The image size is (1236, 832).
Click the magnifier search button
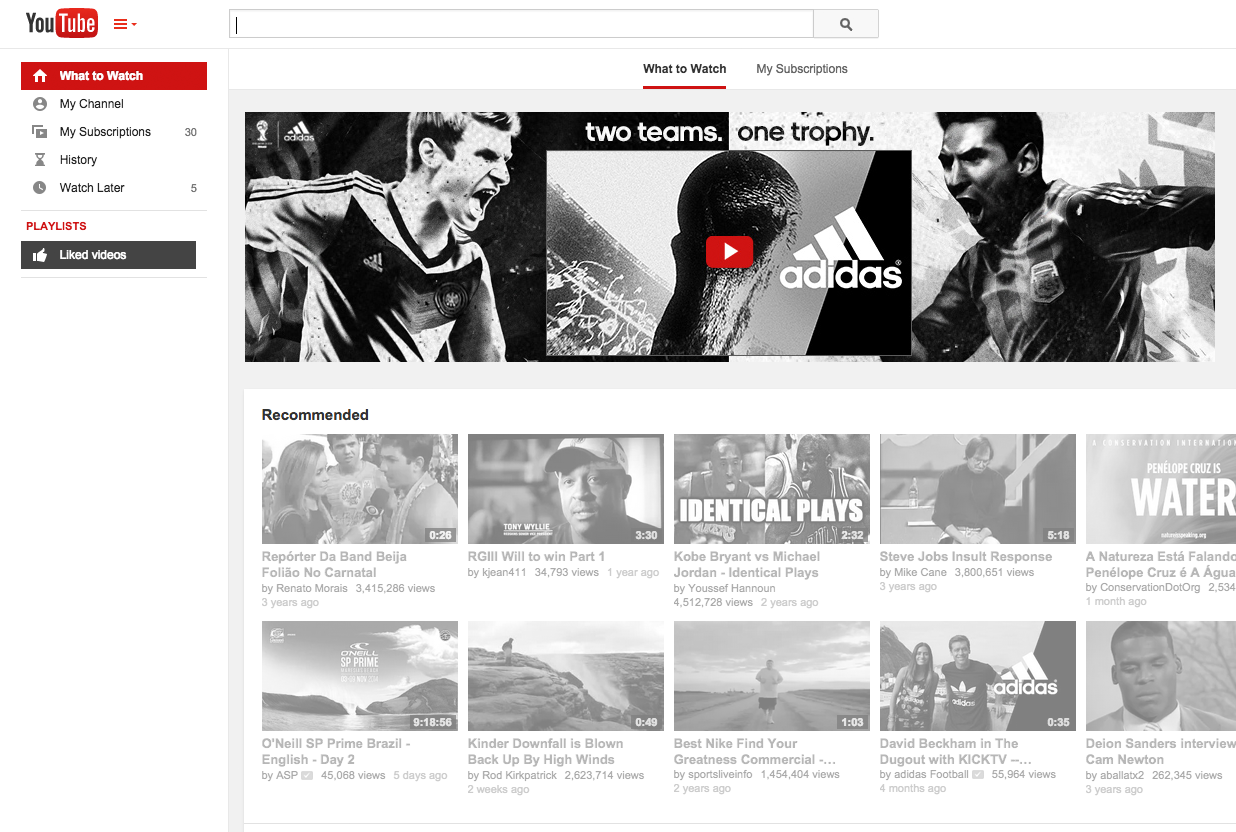click(846, 24)
